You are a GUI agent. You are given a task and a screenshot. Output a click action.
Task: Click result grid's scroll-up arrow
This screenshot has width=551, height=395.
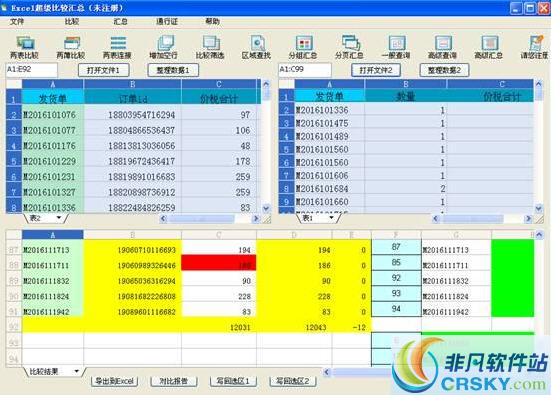[x=539, y=234]
